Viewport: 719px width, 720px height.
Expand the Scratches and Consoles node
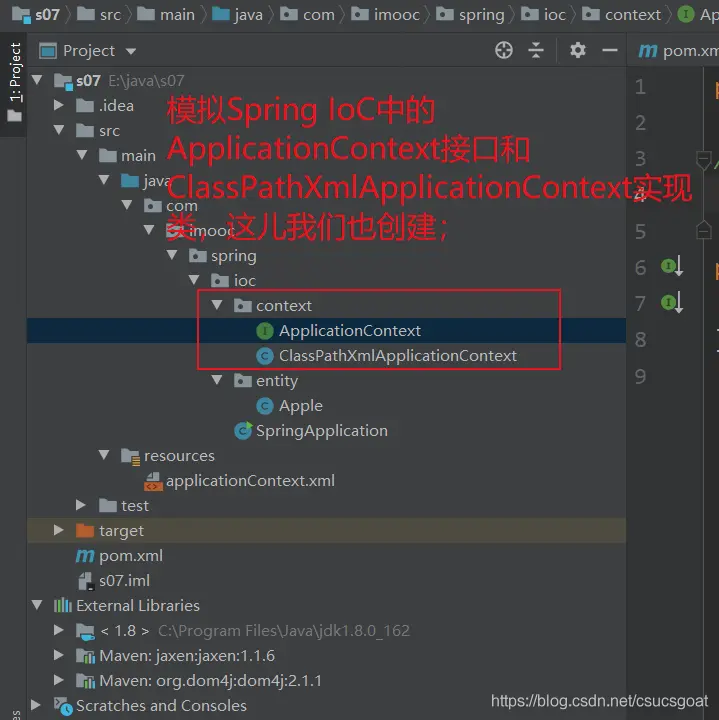click(37, 705)
